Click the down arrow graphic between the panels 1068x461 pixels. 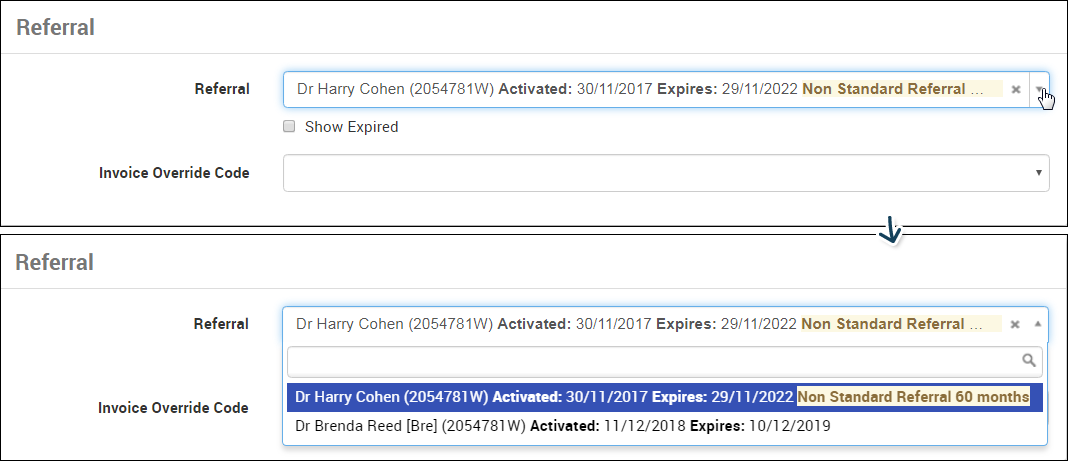(x=890, y=232)
